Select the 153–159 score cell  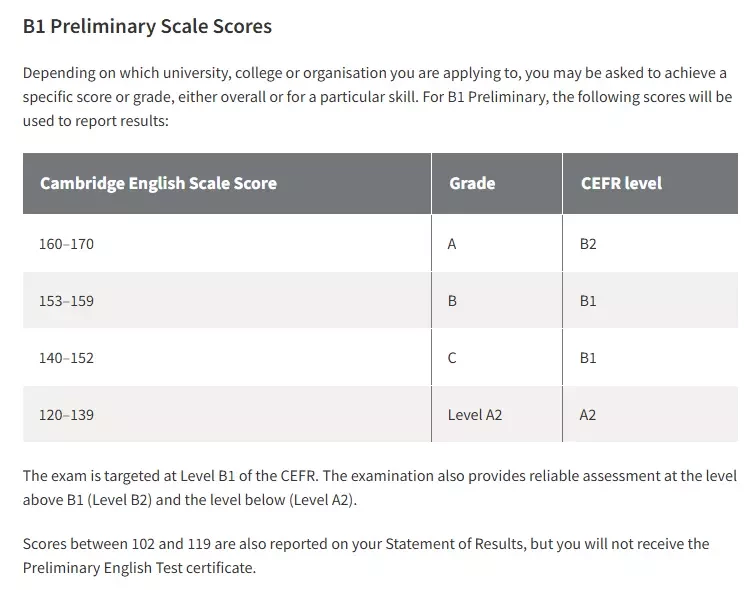[x=227, y=301]
